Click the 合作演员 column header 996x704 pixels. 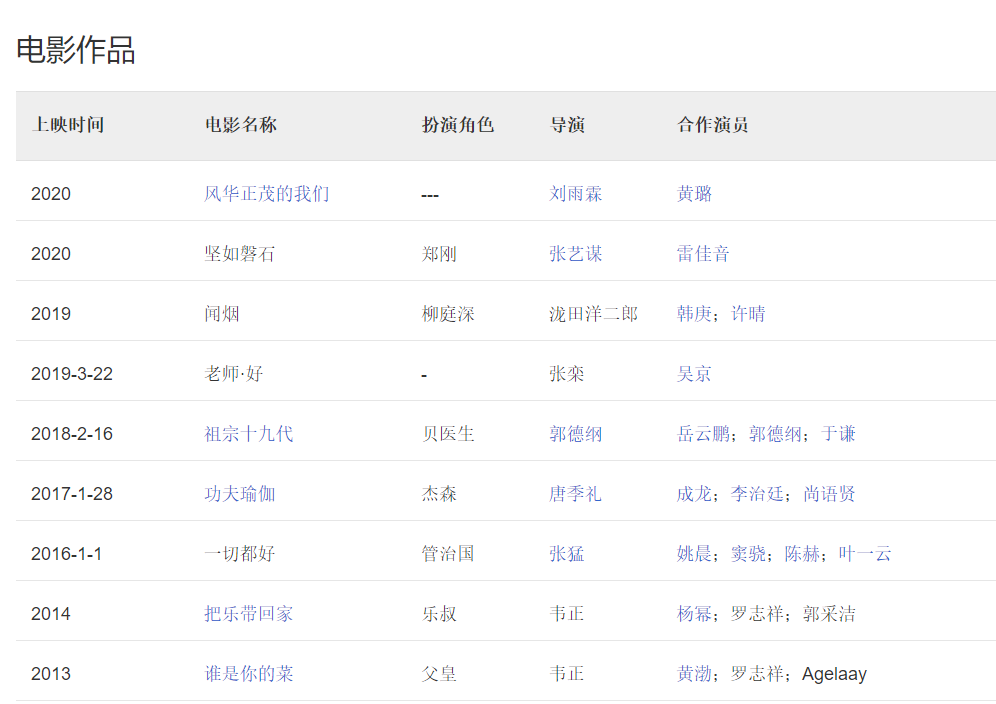click(x=713, y=125)
